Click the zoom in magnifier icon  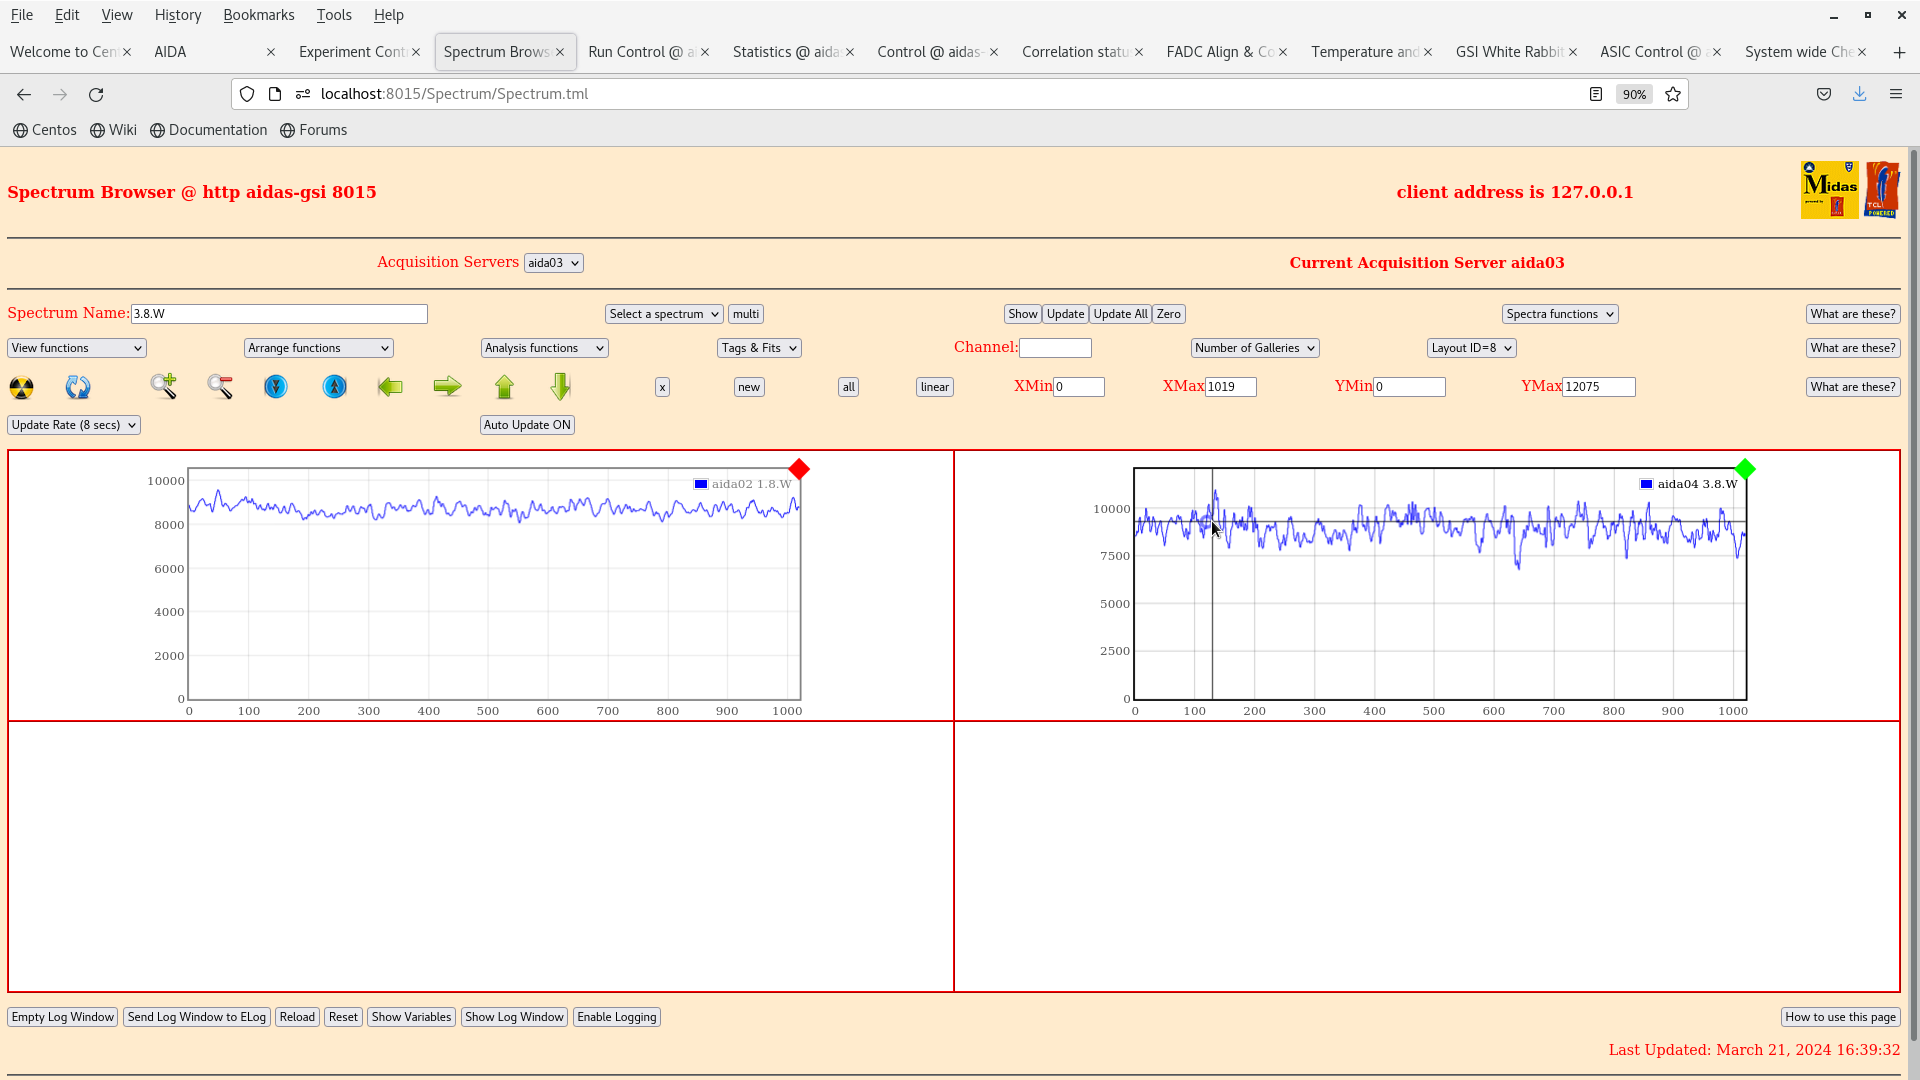164,387
